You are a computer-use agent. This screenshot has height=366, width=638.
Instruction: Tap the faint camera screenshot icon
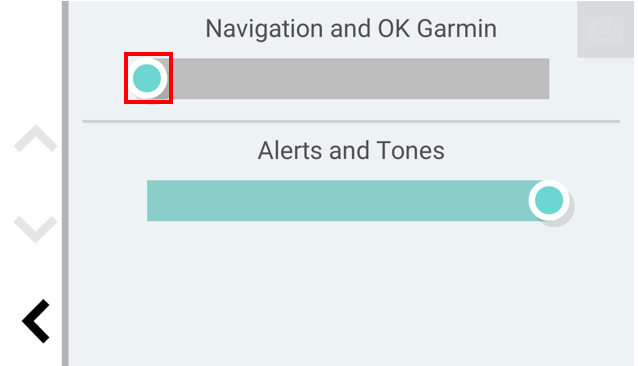[x=605, y=29]
